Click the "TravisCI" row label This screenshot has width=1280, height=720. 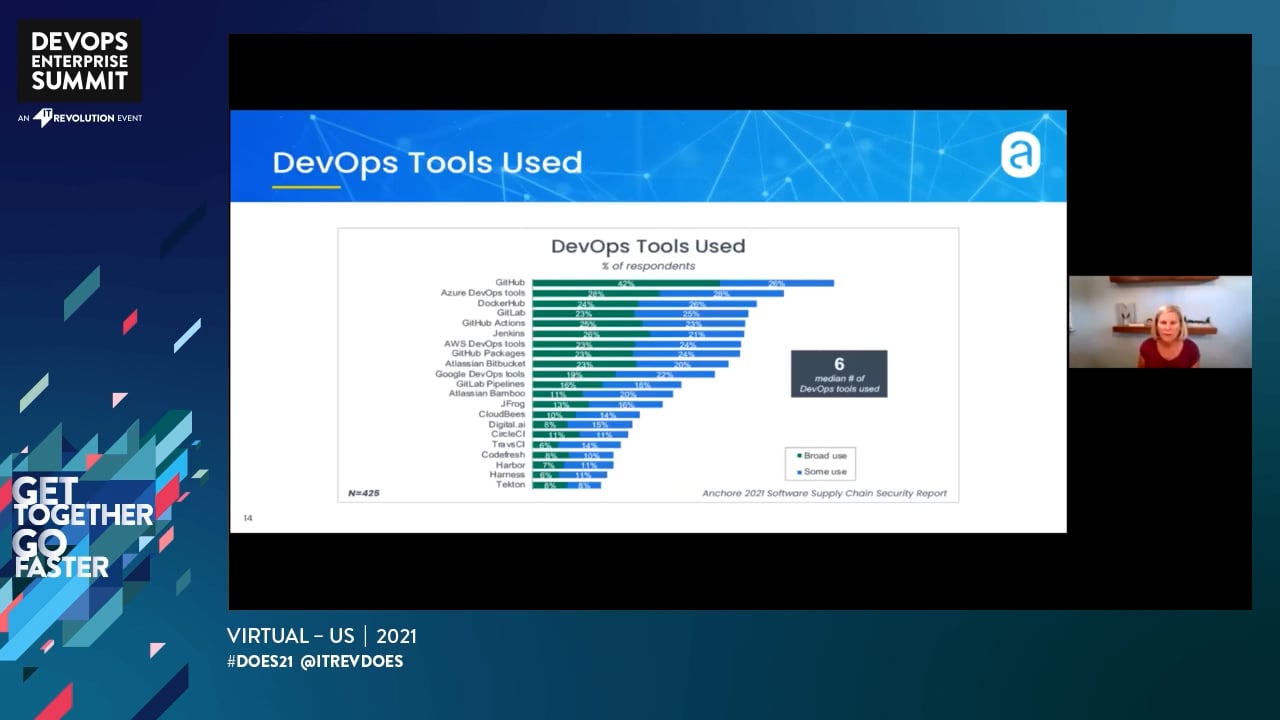click(x=509, y=444)
